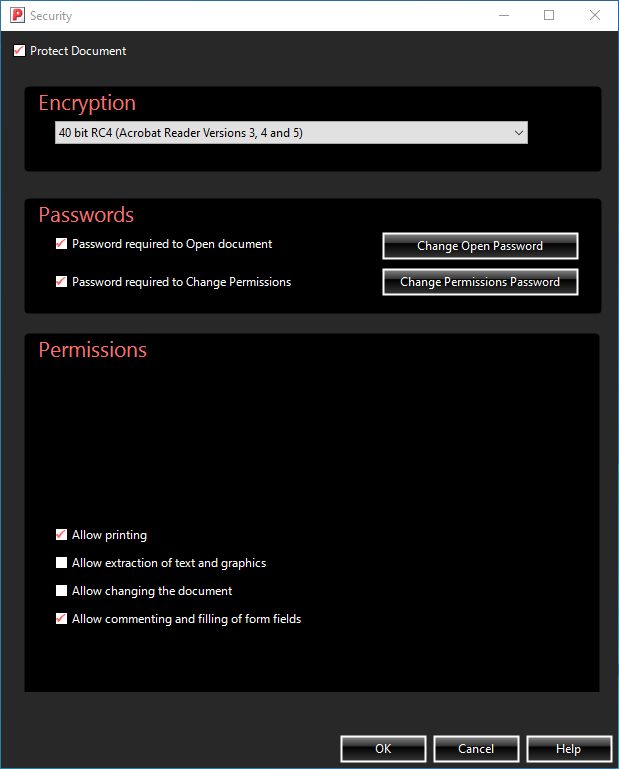Click the red P application icon
The image size is (619, 769).
click(17, 16)
